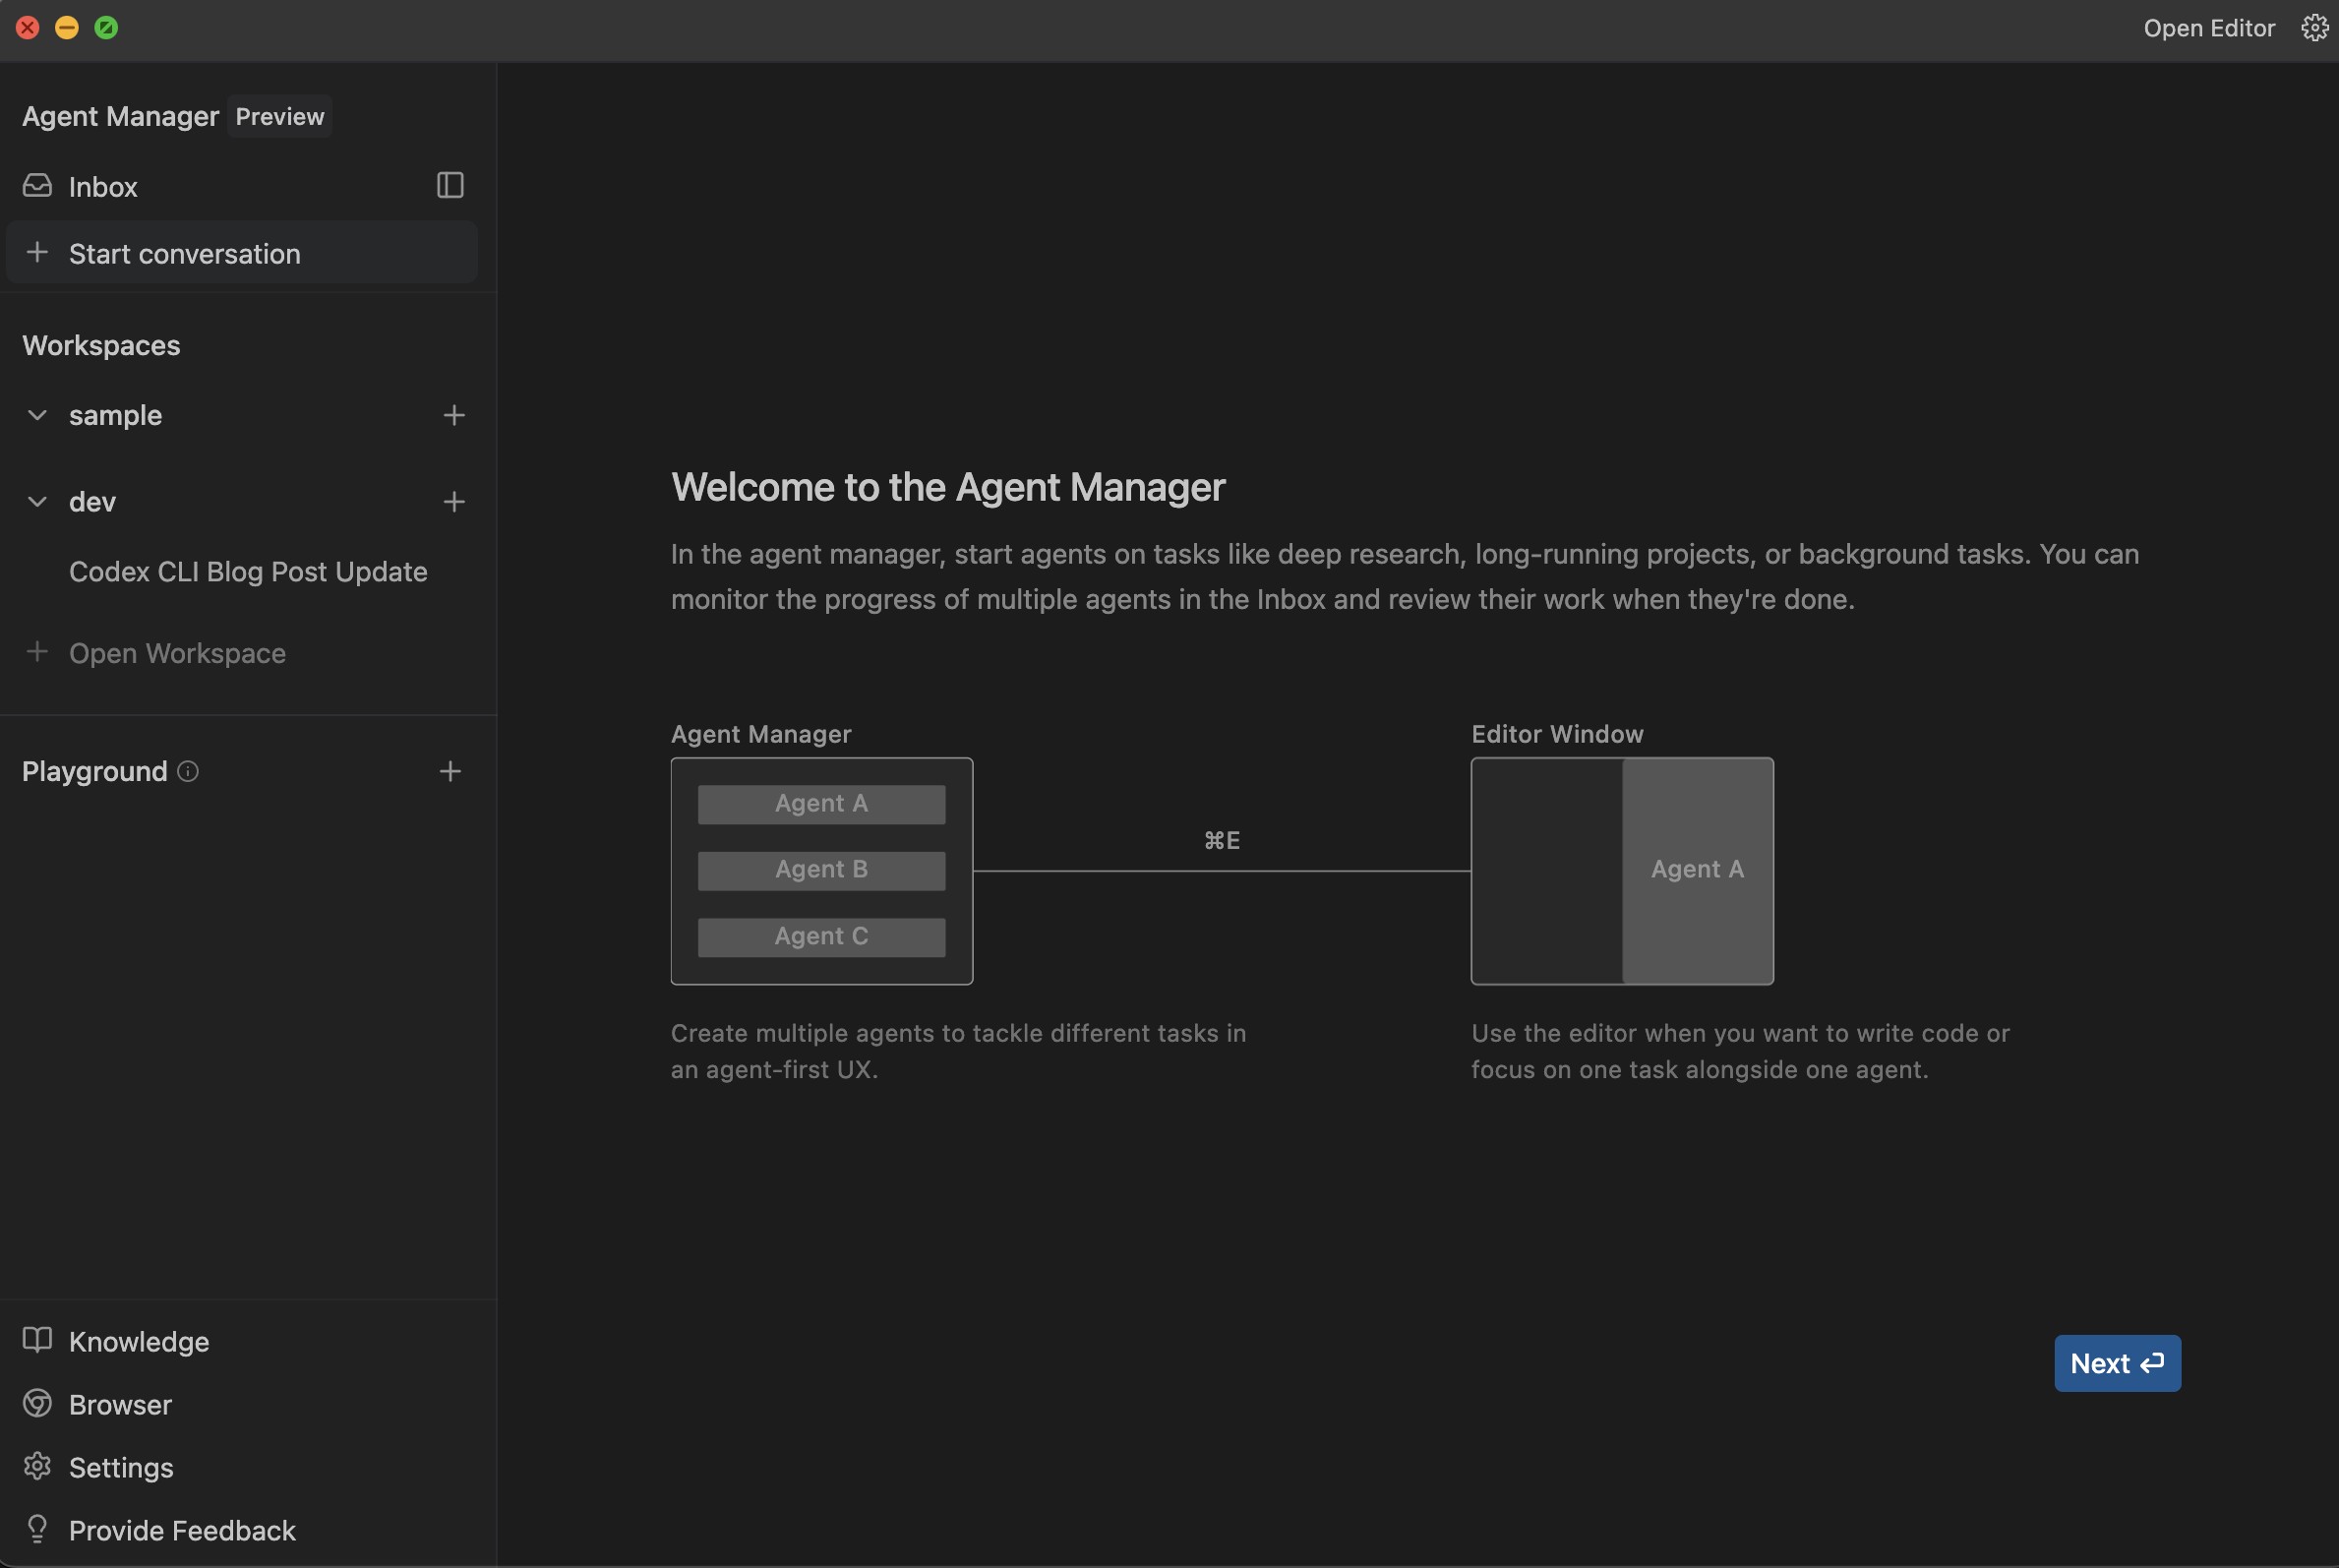Open Browser from sidebar icon
The image size is (2339, 1568).
coord(37,1404)
